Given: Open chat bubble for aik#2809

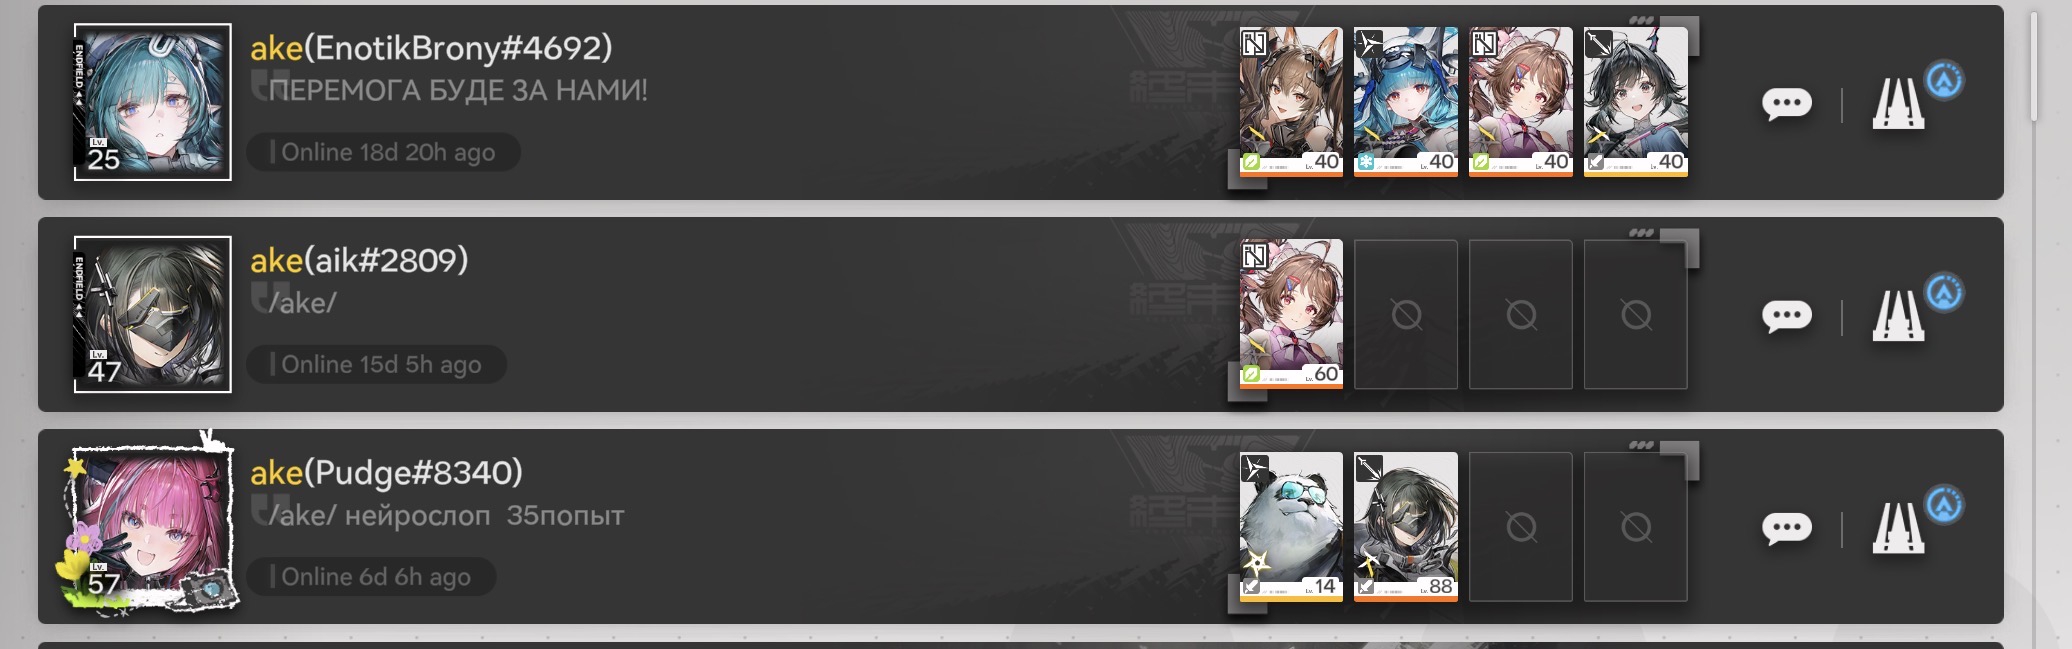Looking at the screenshot, I should pyautogui.click(x=1787, y=316).
